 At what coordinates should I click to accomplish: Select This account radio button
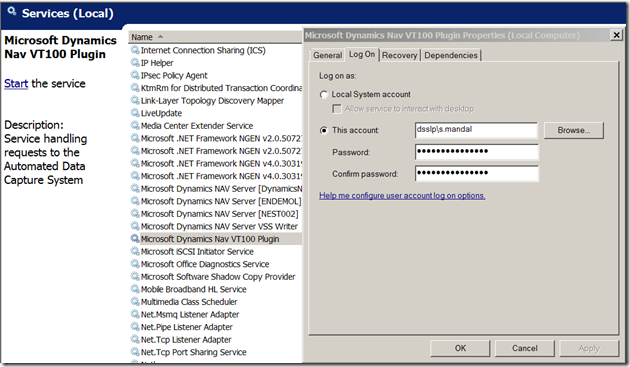(324, 130)
